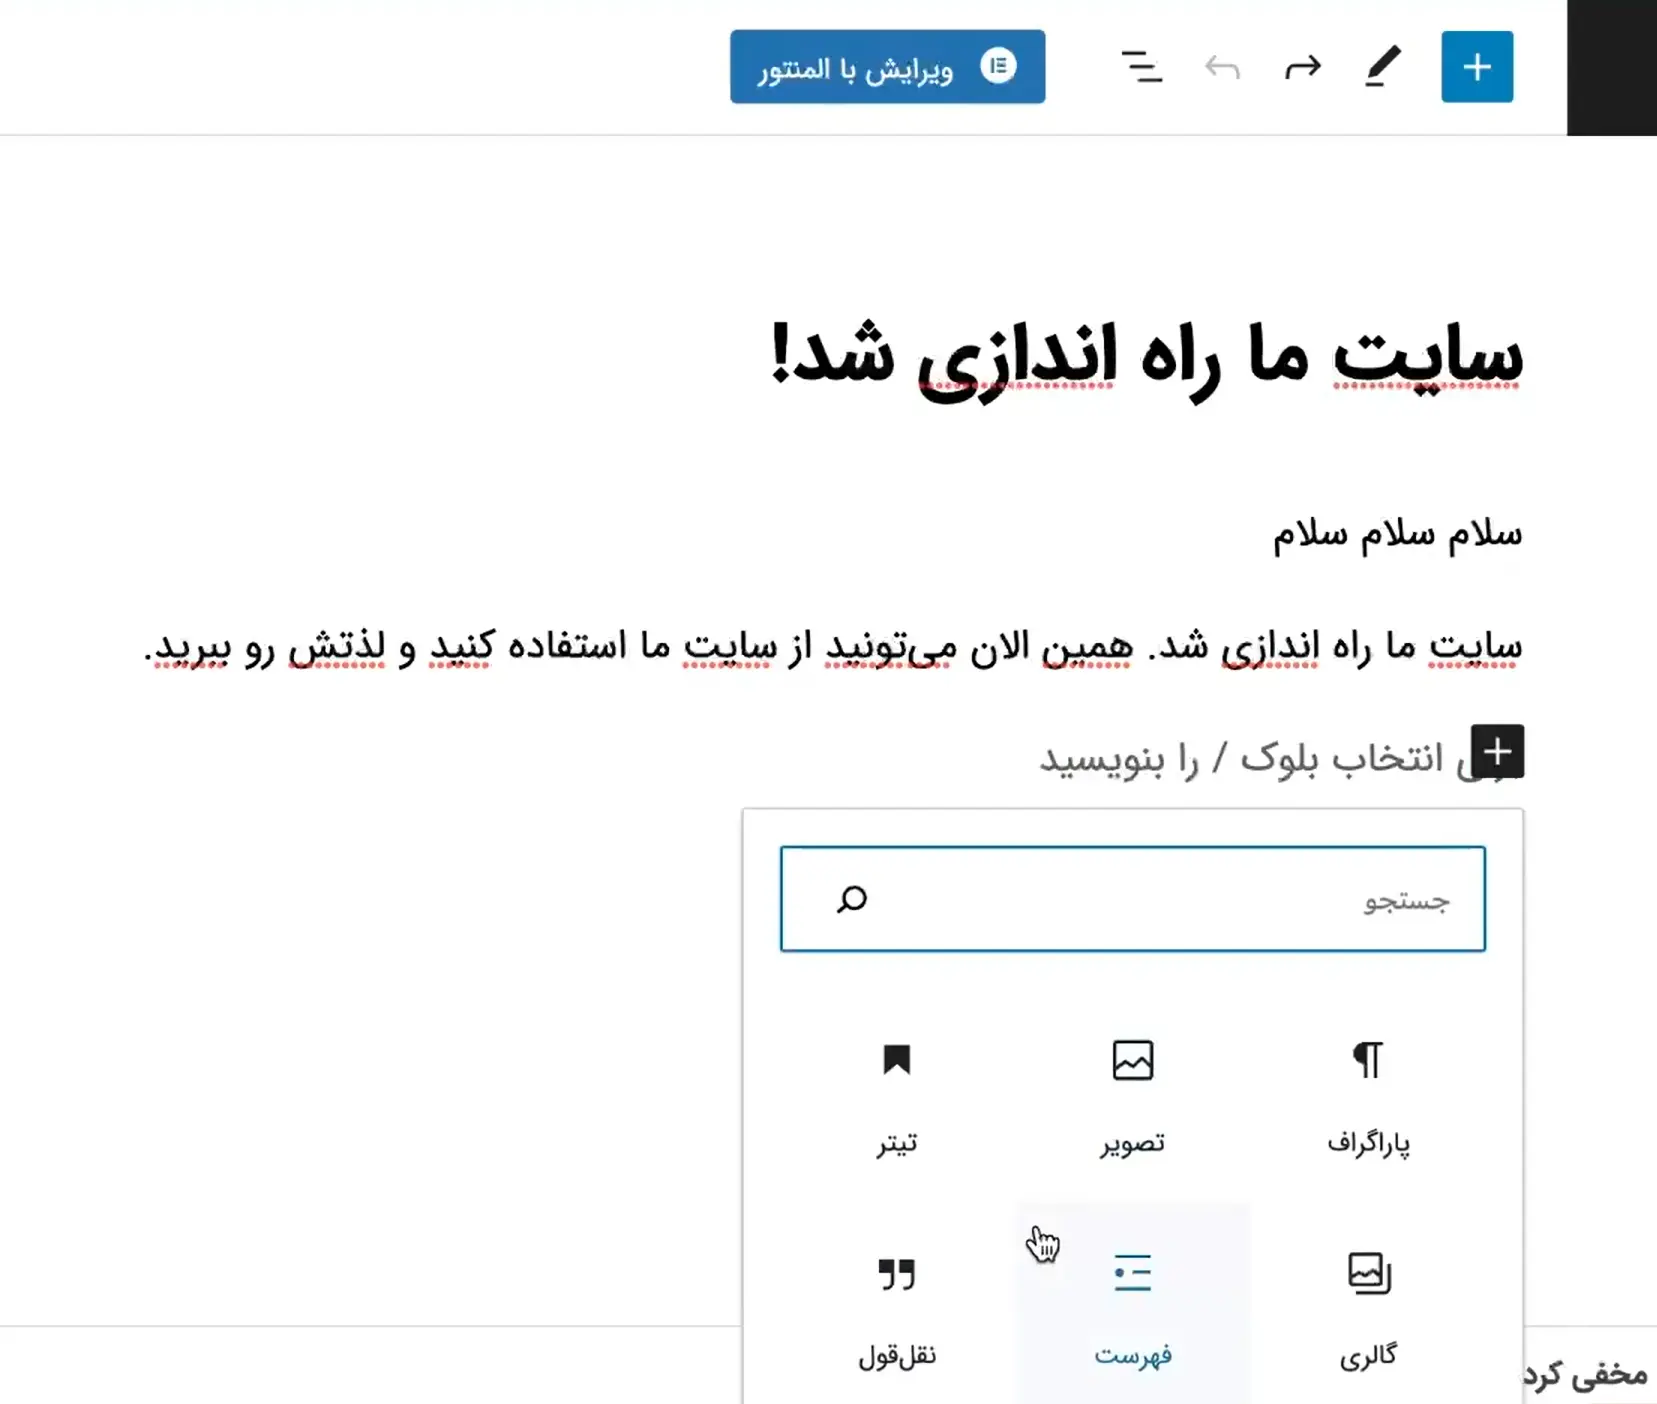
Task: Undo the last change
Action: coord(1222,67)
